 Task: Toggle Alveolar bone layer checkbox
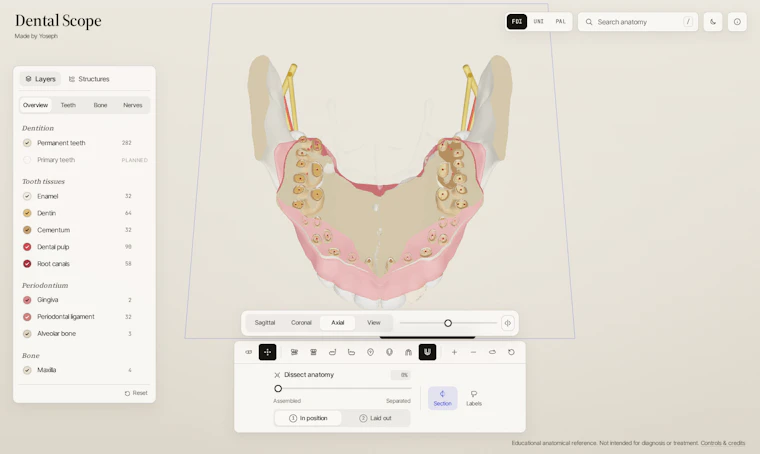27,334
